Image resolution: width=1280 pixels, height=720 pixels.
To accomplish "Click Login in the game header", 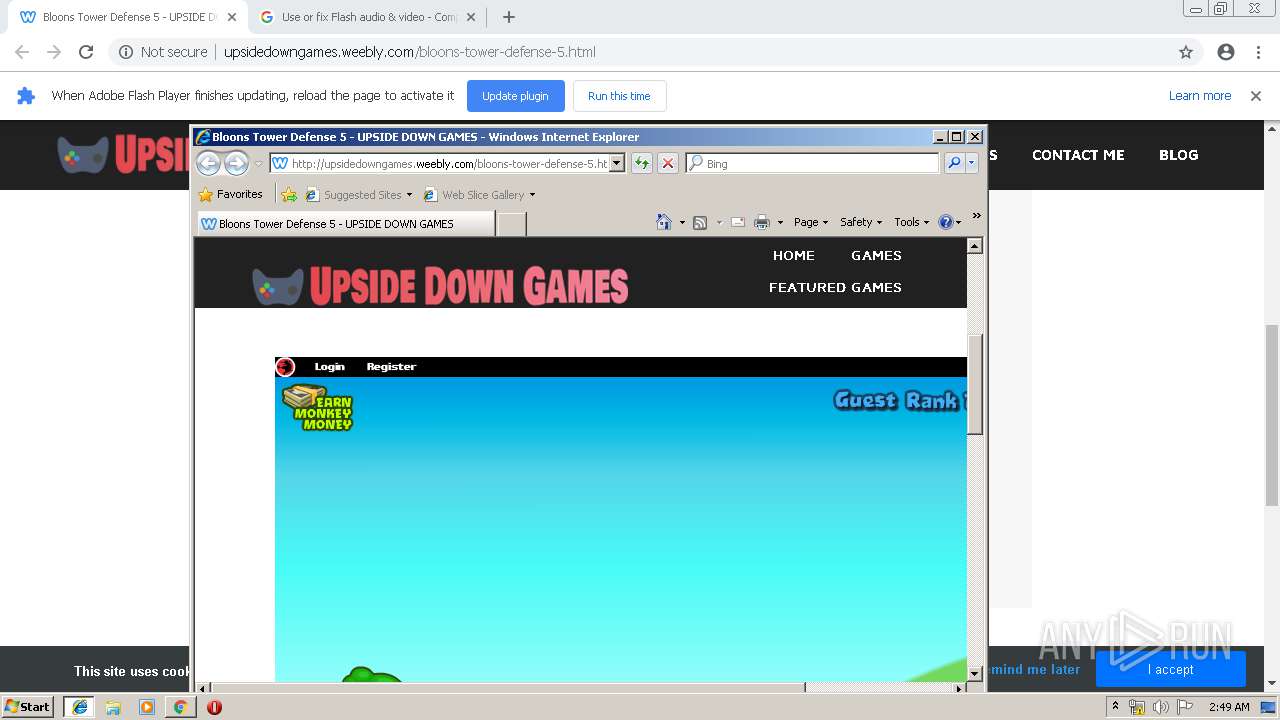I will (x=329, y=367).
